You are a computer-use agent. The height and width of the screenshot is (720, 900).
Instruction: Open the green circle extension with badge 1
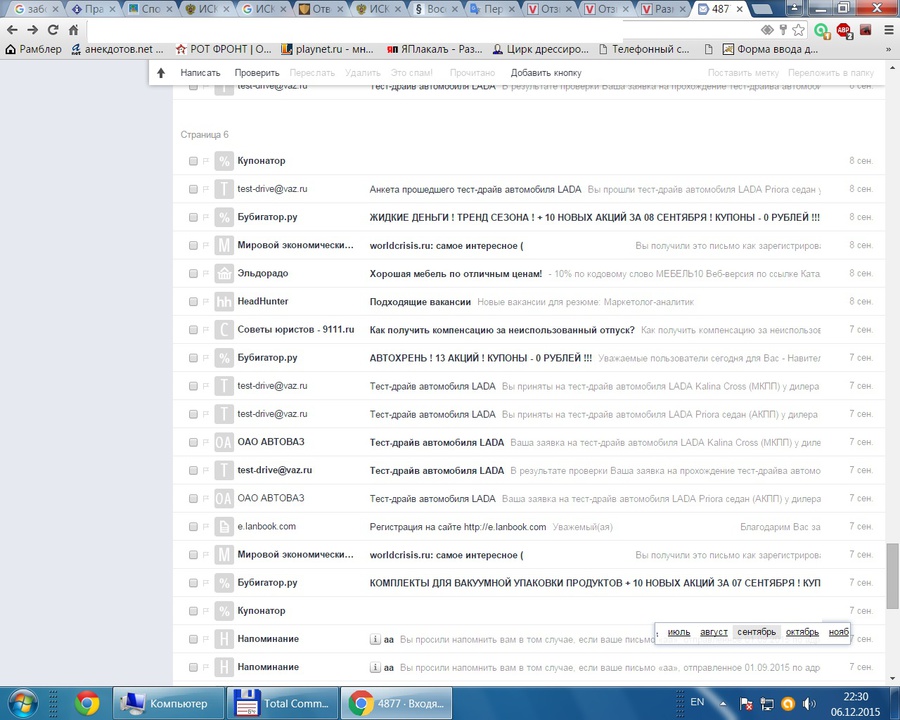[822, 31]
